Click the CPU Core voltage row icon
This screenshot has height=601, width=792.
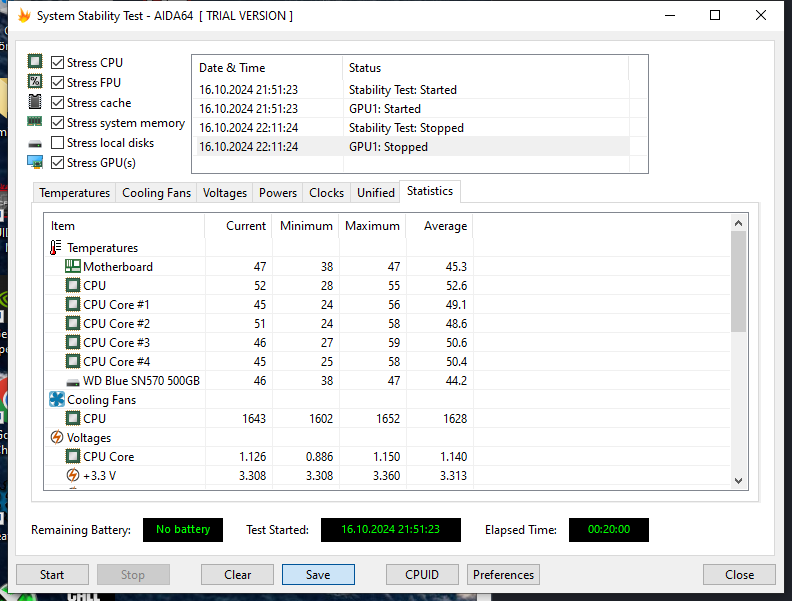coord(73,457)
